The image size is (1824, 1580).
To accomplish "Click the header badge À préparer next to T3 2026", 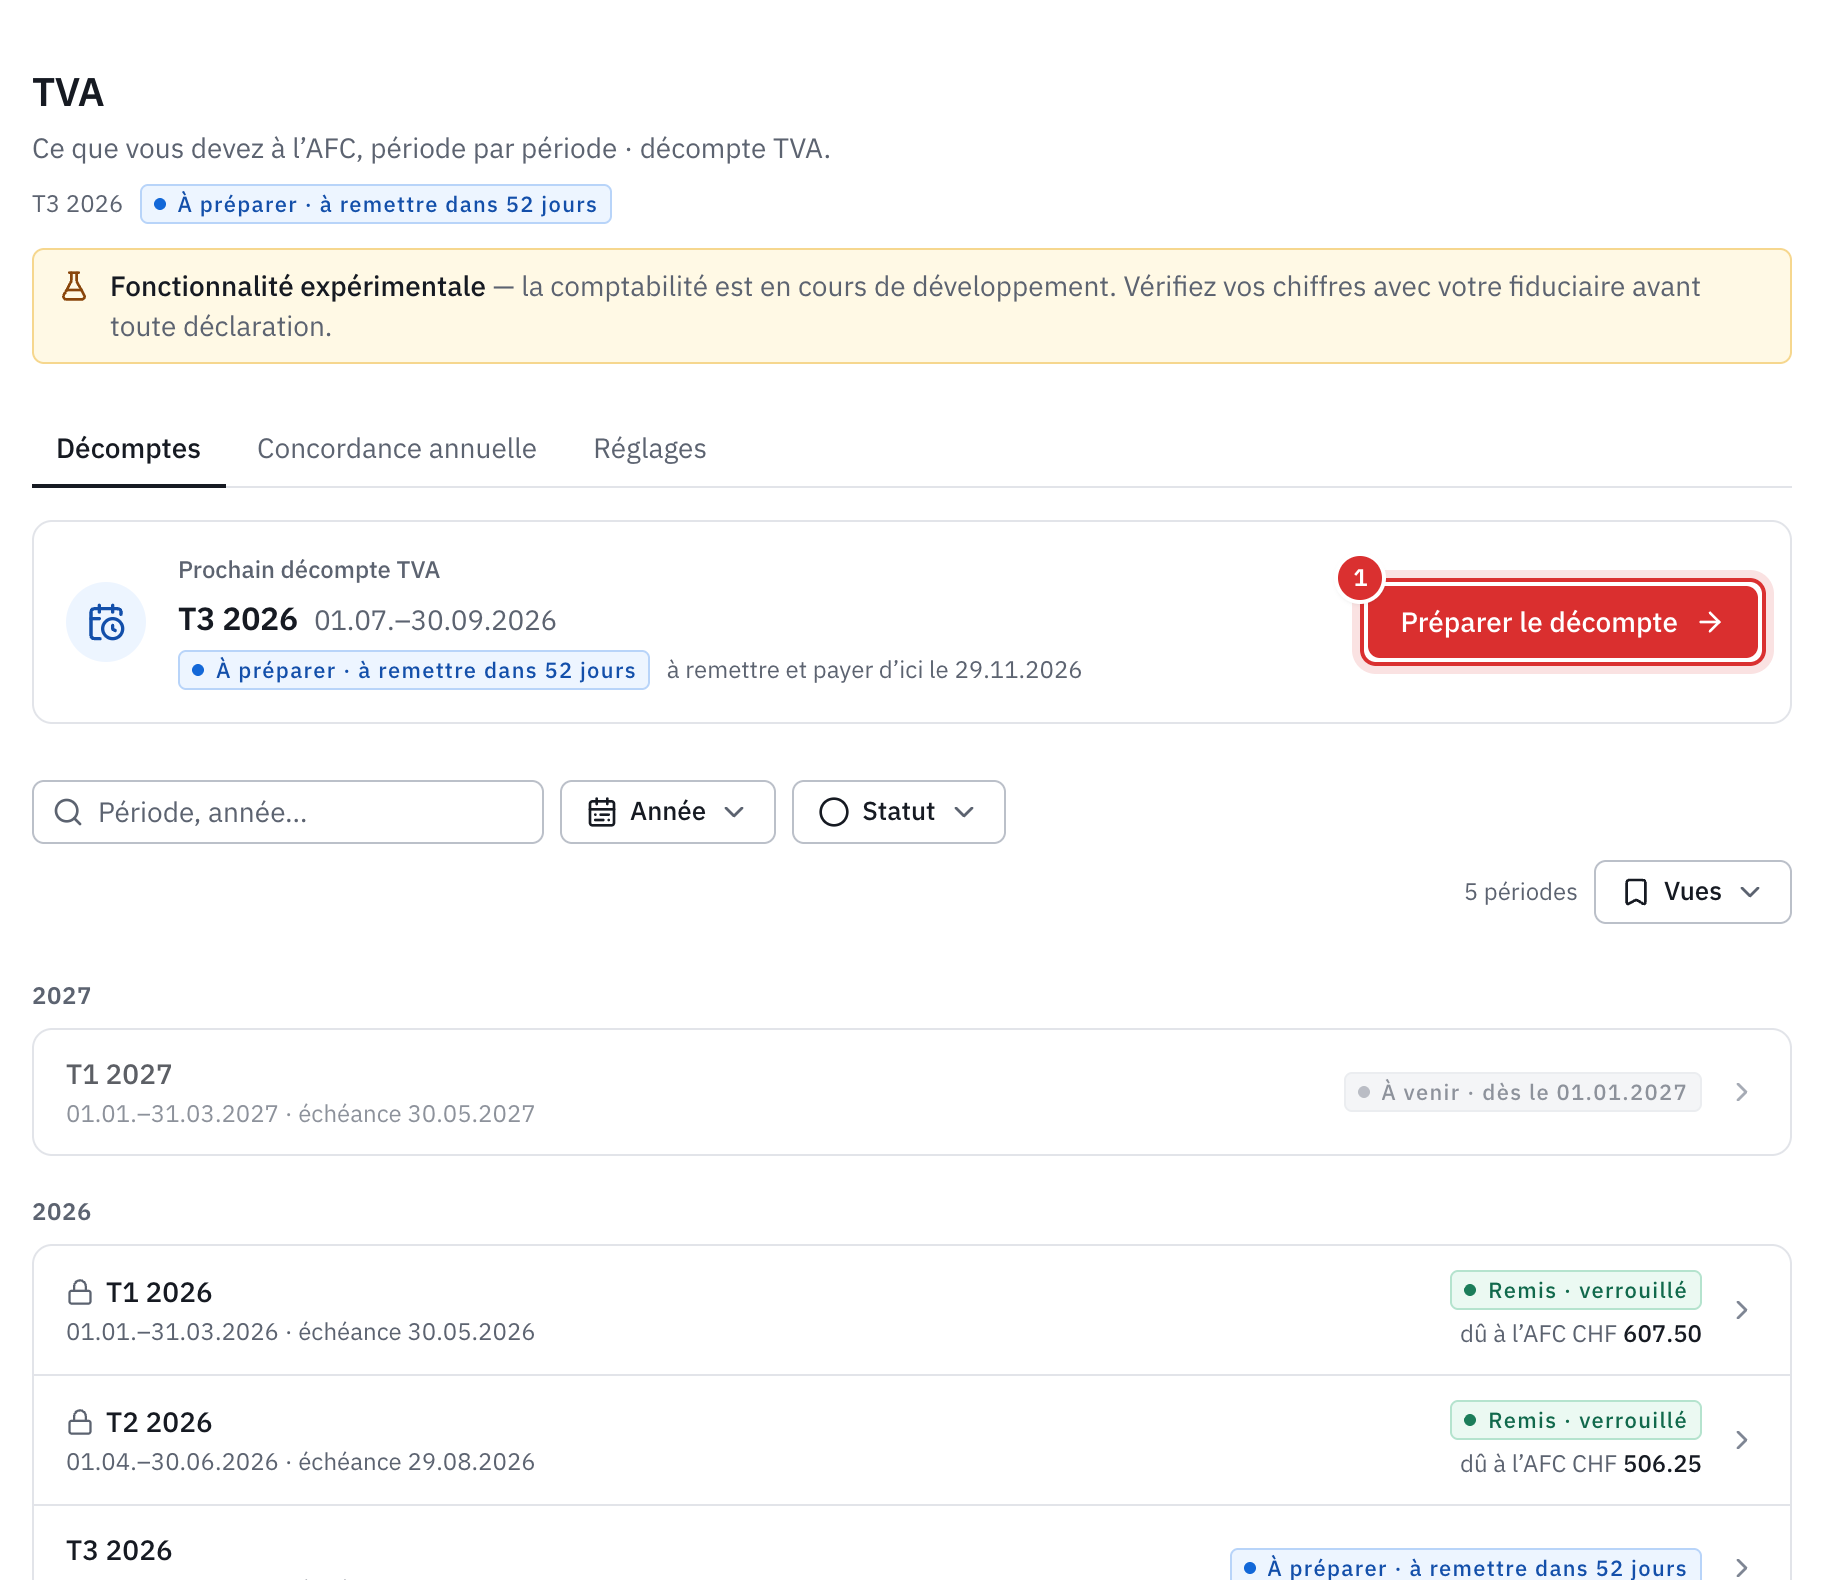I will point(376,204).
